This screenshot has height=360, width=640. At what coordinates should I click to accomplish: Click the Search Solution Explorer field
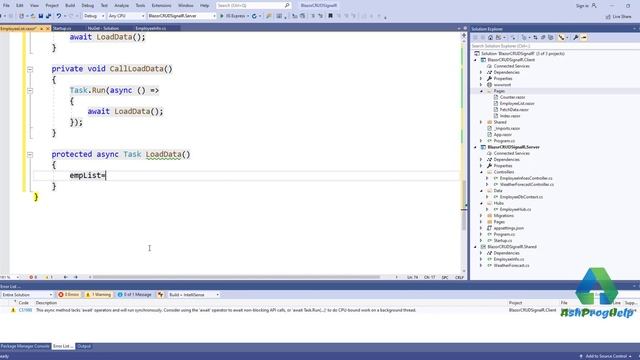[x=555, y=46]
